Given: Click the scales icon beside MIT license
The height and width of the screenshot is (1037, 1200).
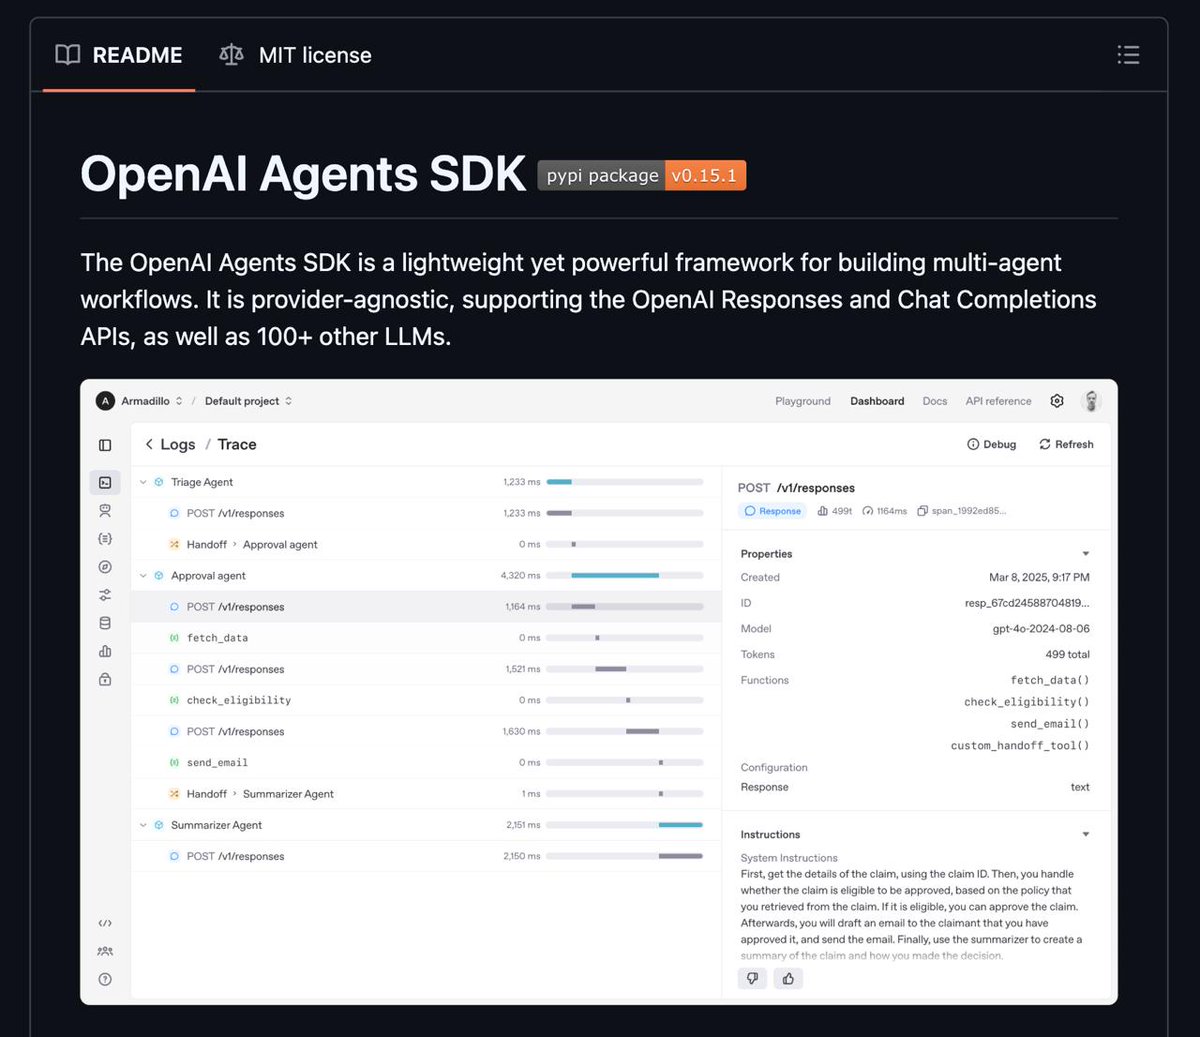Looking at the screenshot, I should (x=231, y=55).
